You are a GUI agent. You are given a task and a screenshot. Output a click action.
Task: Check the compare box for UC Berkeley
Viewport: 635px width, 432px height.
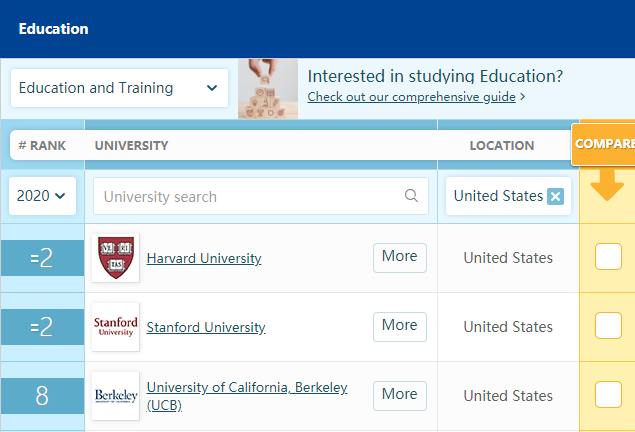[608, 394]
